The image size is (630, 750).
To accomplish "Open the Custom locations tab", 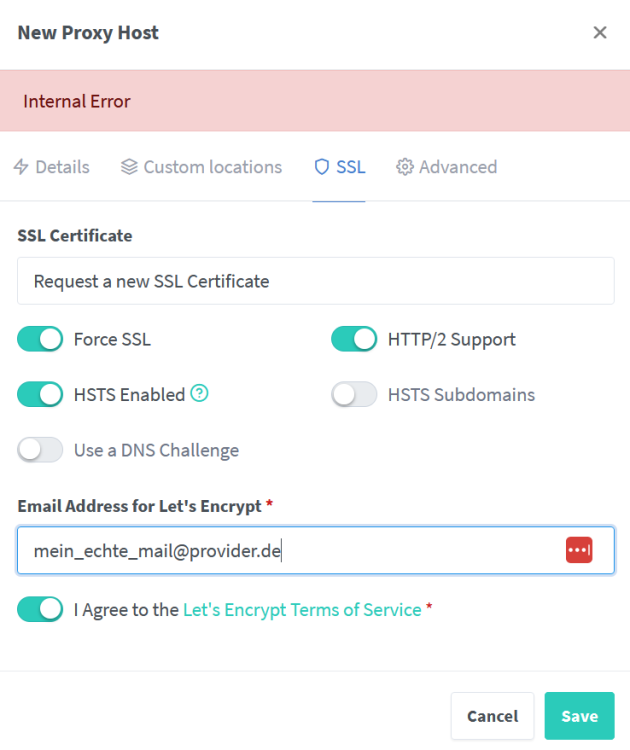I will [201, 167].
